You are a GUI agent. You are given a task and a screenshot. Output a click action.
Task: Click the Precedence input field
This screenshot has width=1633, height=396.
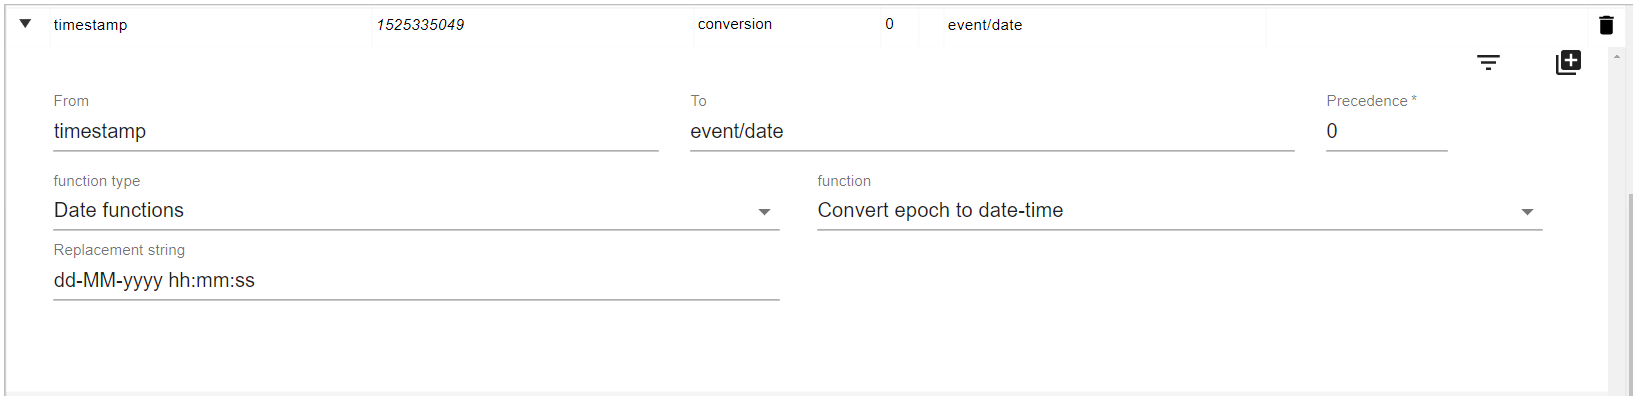1386,131
